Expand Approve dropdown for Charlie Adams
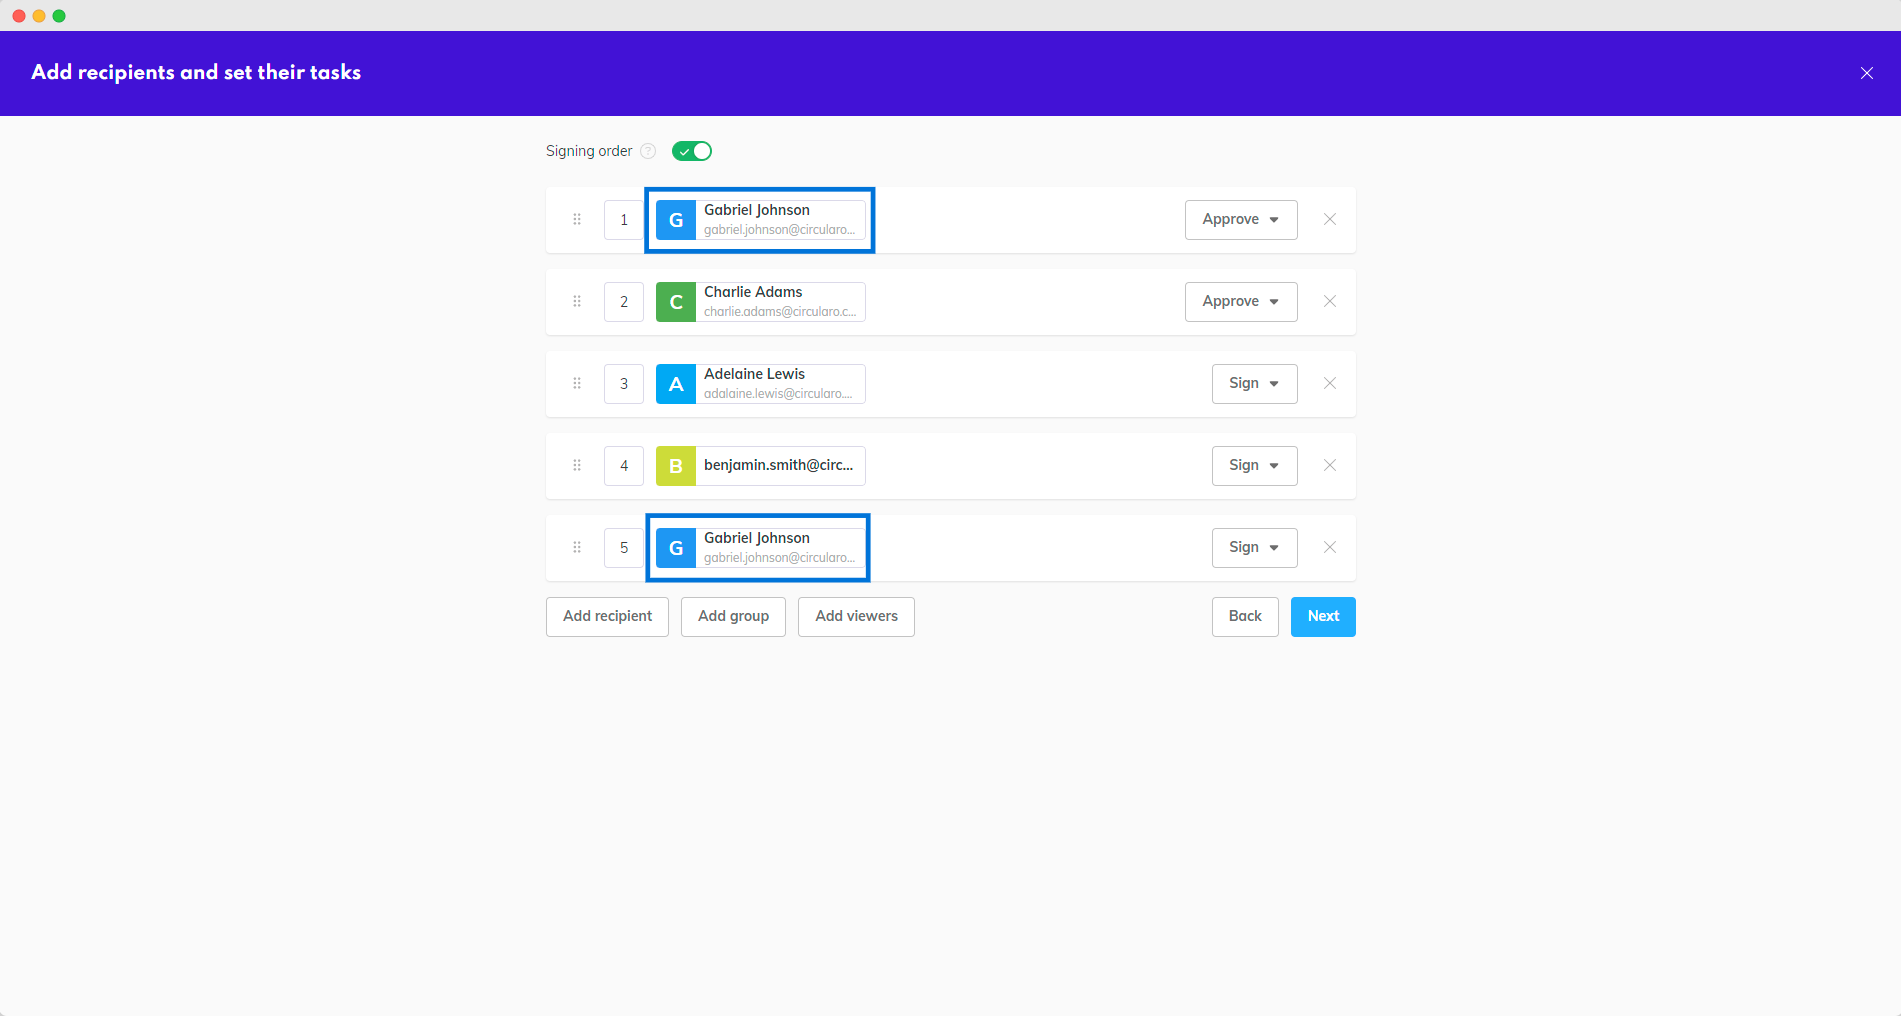This screenshot has height=1016, width=1901. [x=1240, y=302]
